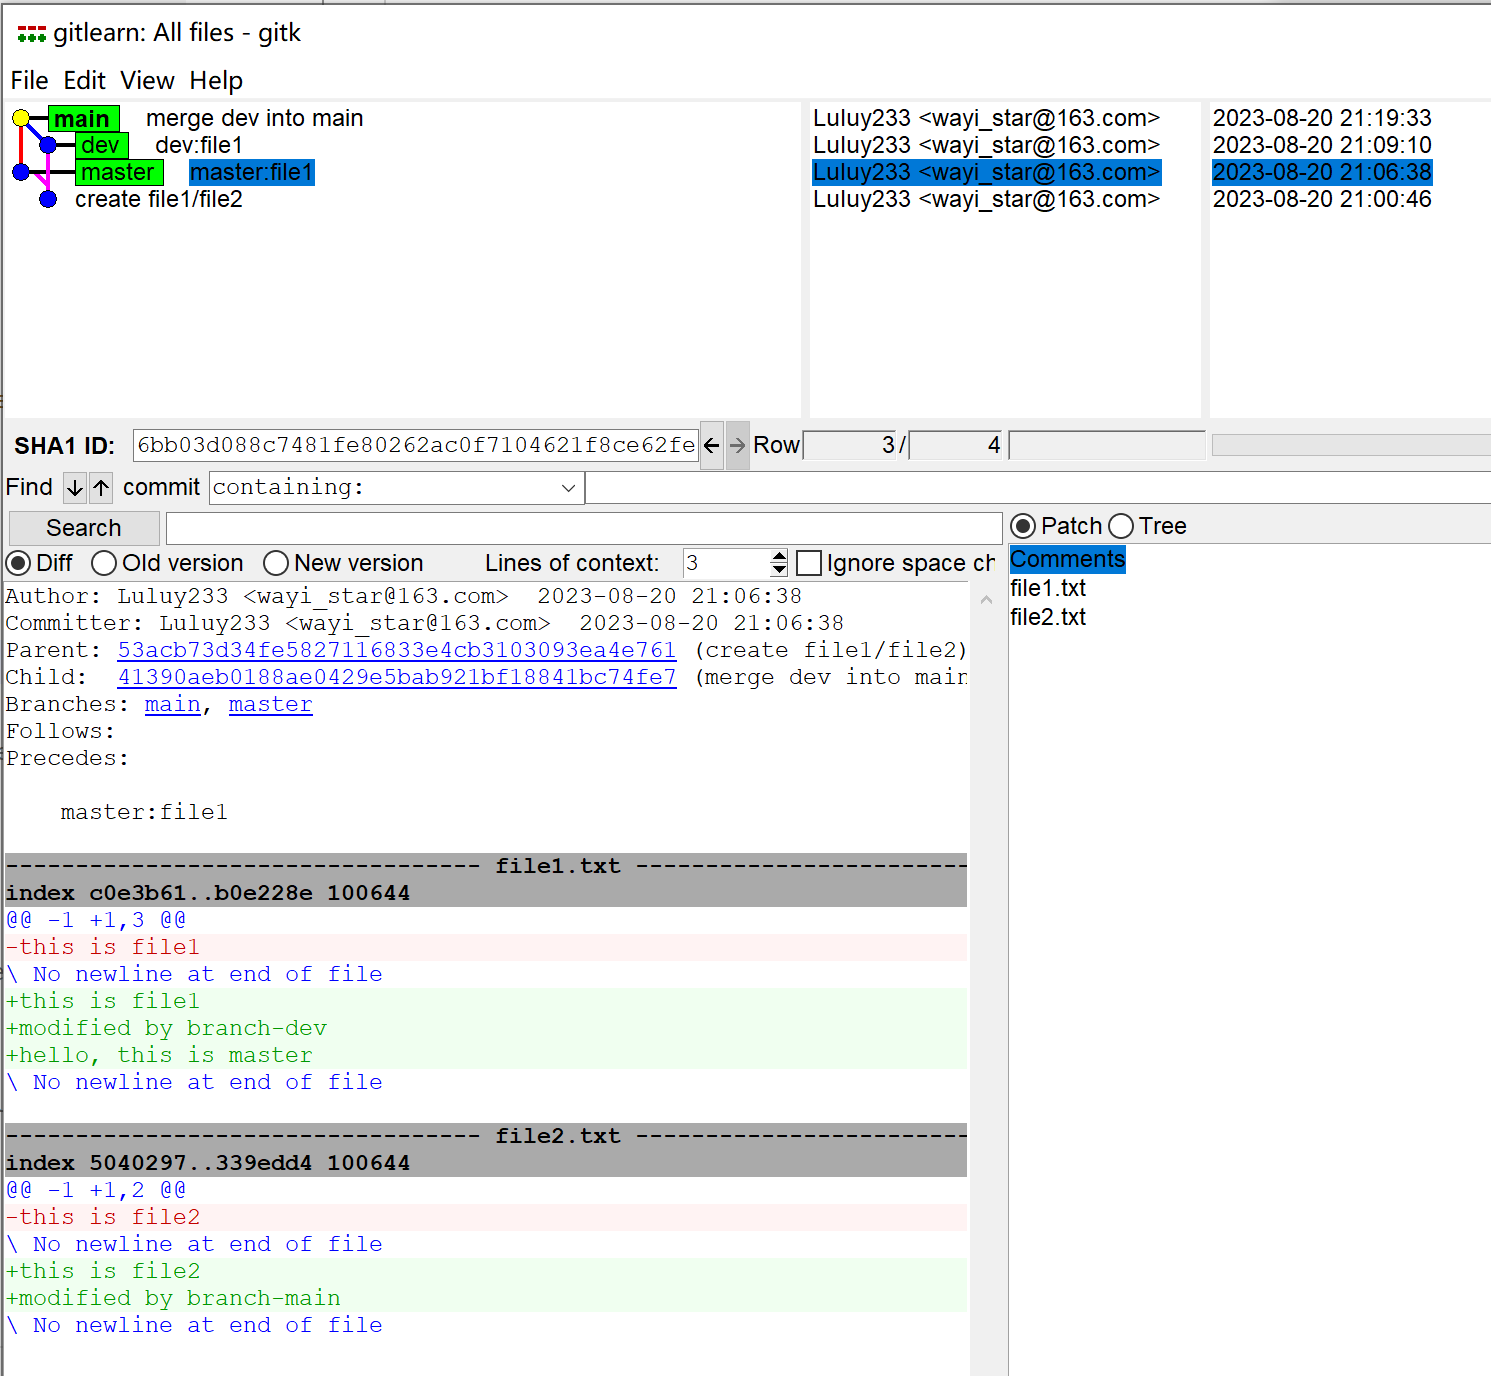1491x1376 pixels.
Task: Click the find previous up arrow button
Action: coord(101,488)
